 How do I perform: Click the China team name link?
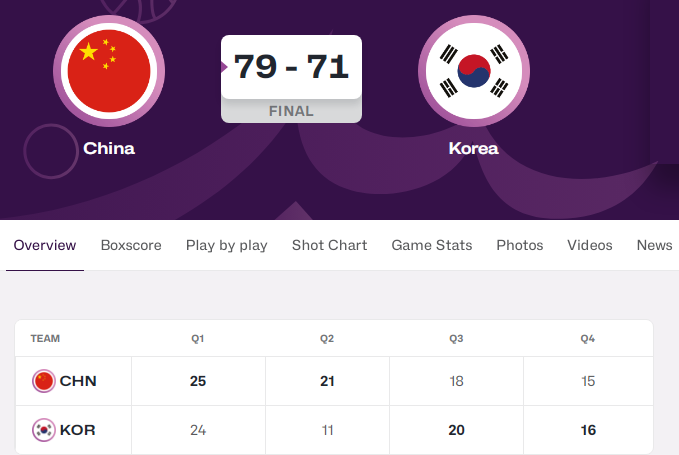tap(109, 149)
